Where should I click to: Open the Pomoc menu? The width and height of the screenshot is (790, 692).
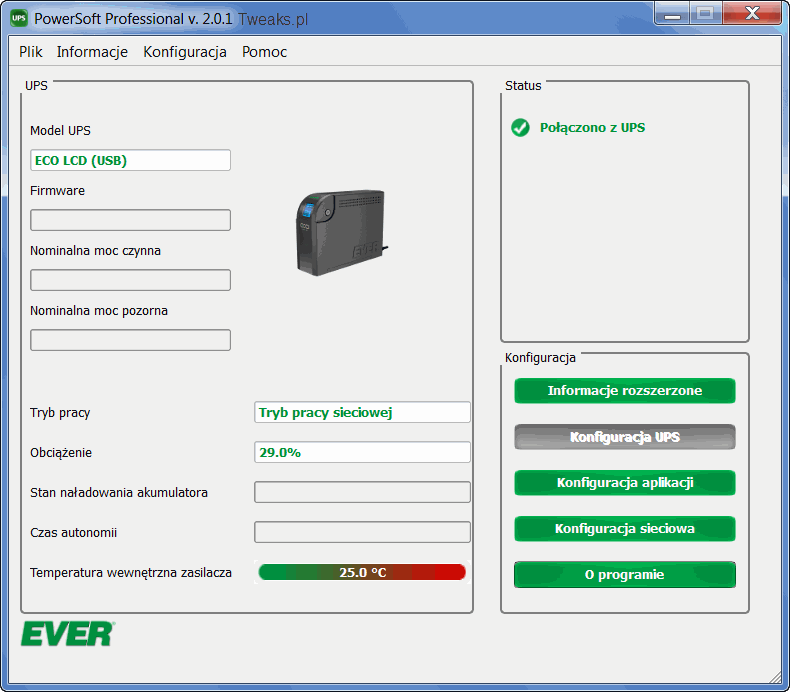(265, 52)
